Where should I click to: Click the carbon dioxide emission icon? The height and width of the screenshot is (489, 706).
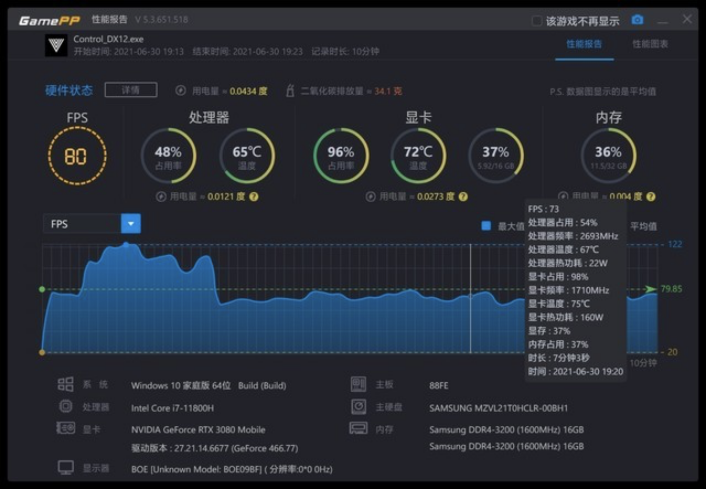(x=290, y=90)
